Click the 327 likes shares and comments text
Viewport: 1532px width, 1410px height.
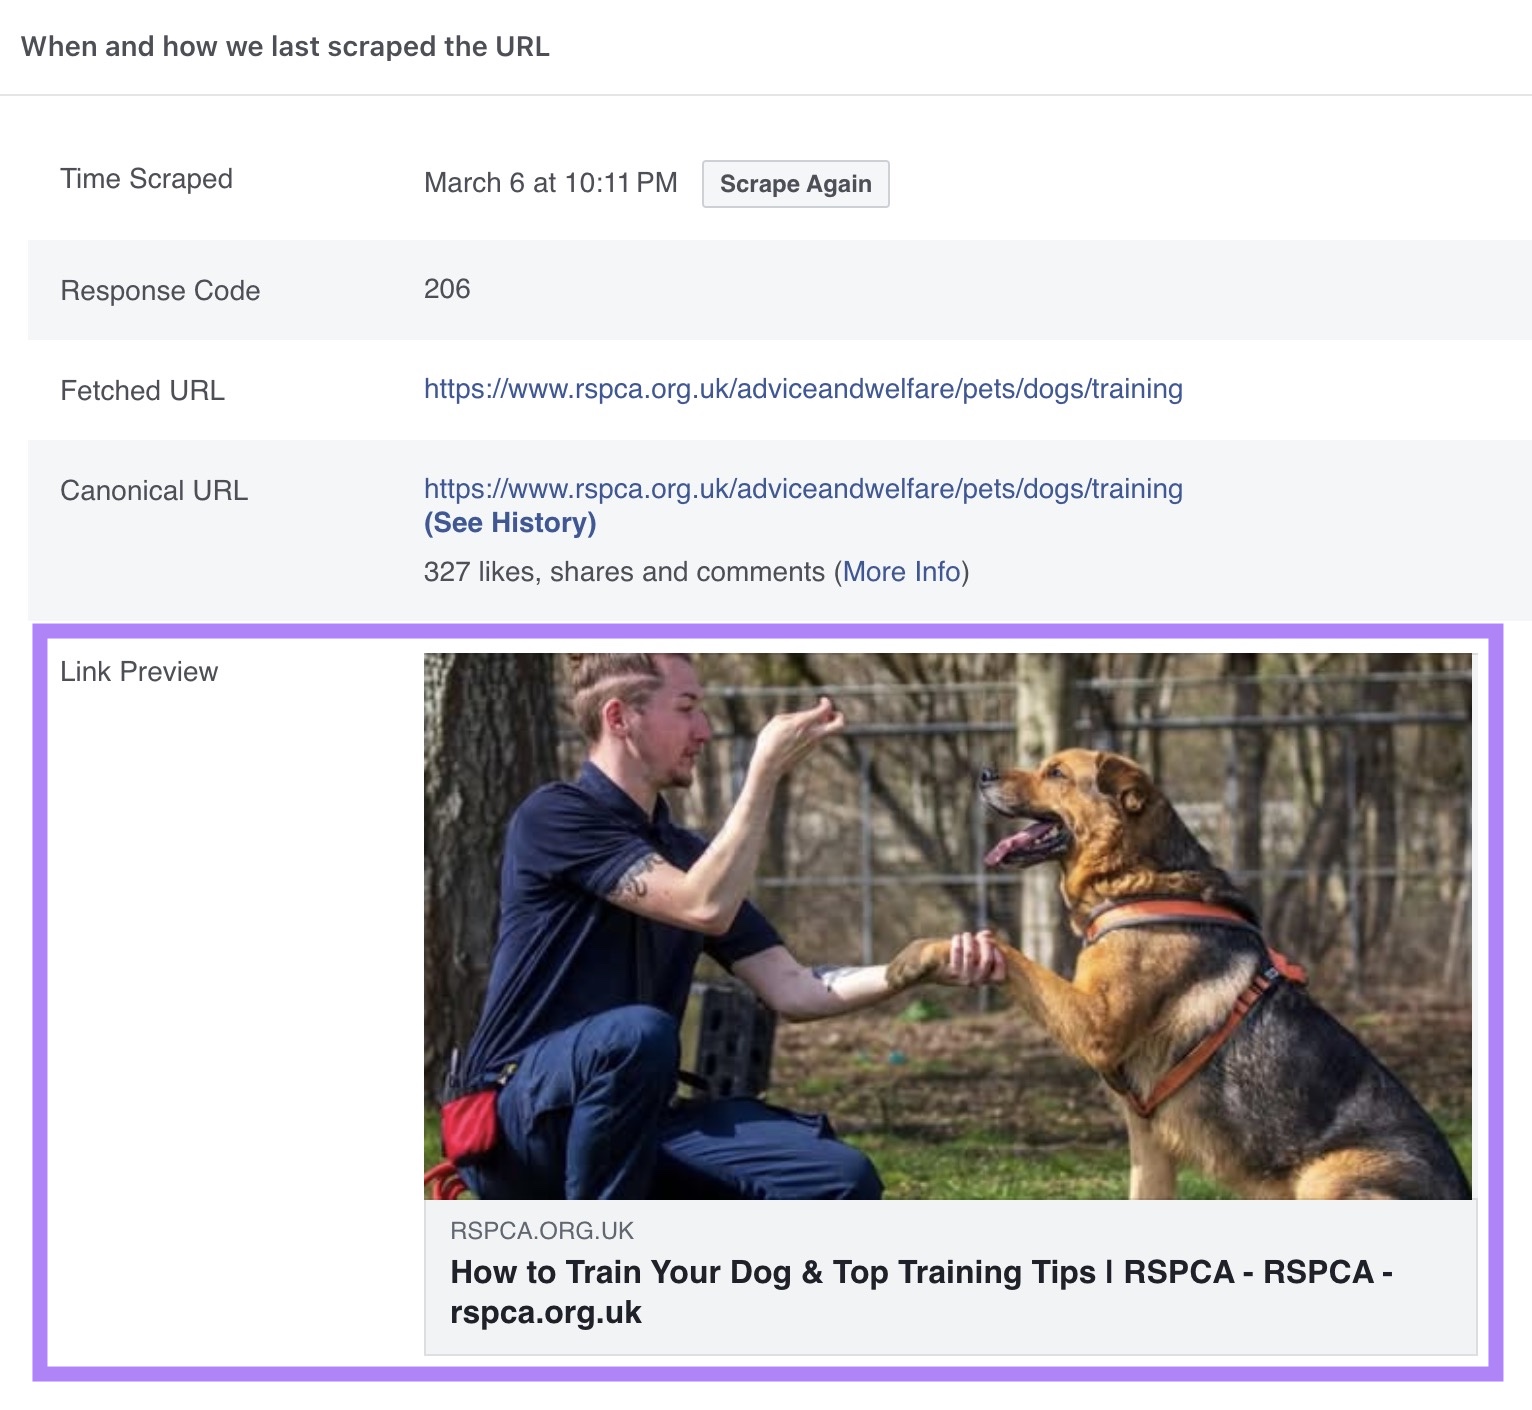coord(625,571)
